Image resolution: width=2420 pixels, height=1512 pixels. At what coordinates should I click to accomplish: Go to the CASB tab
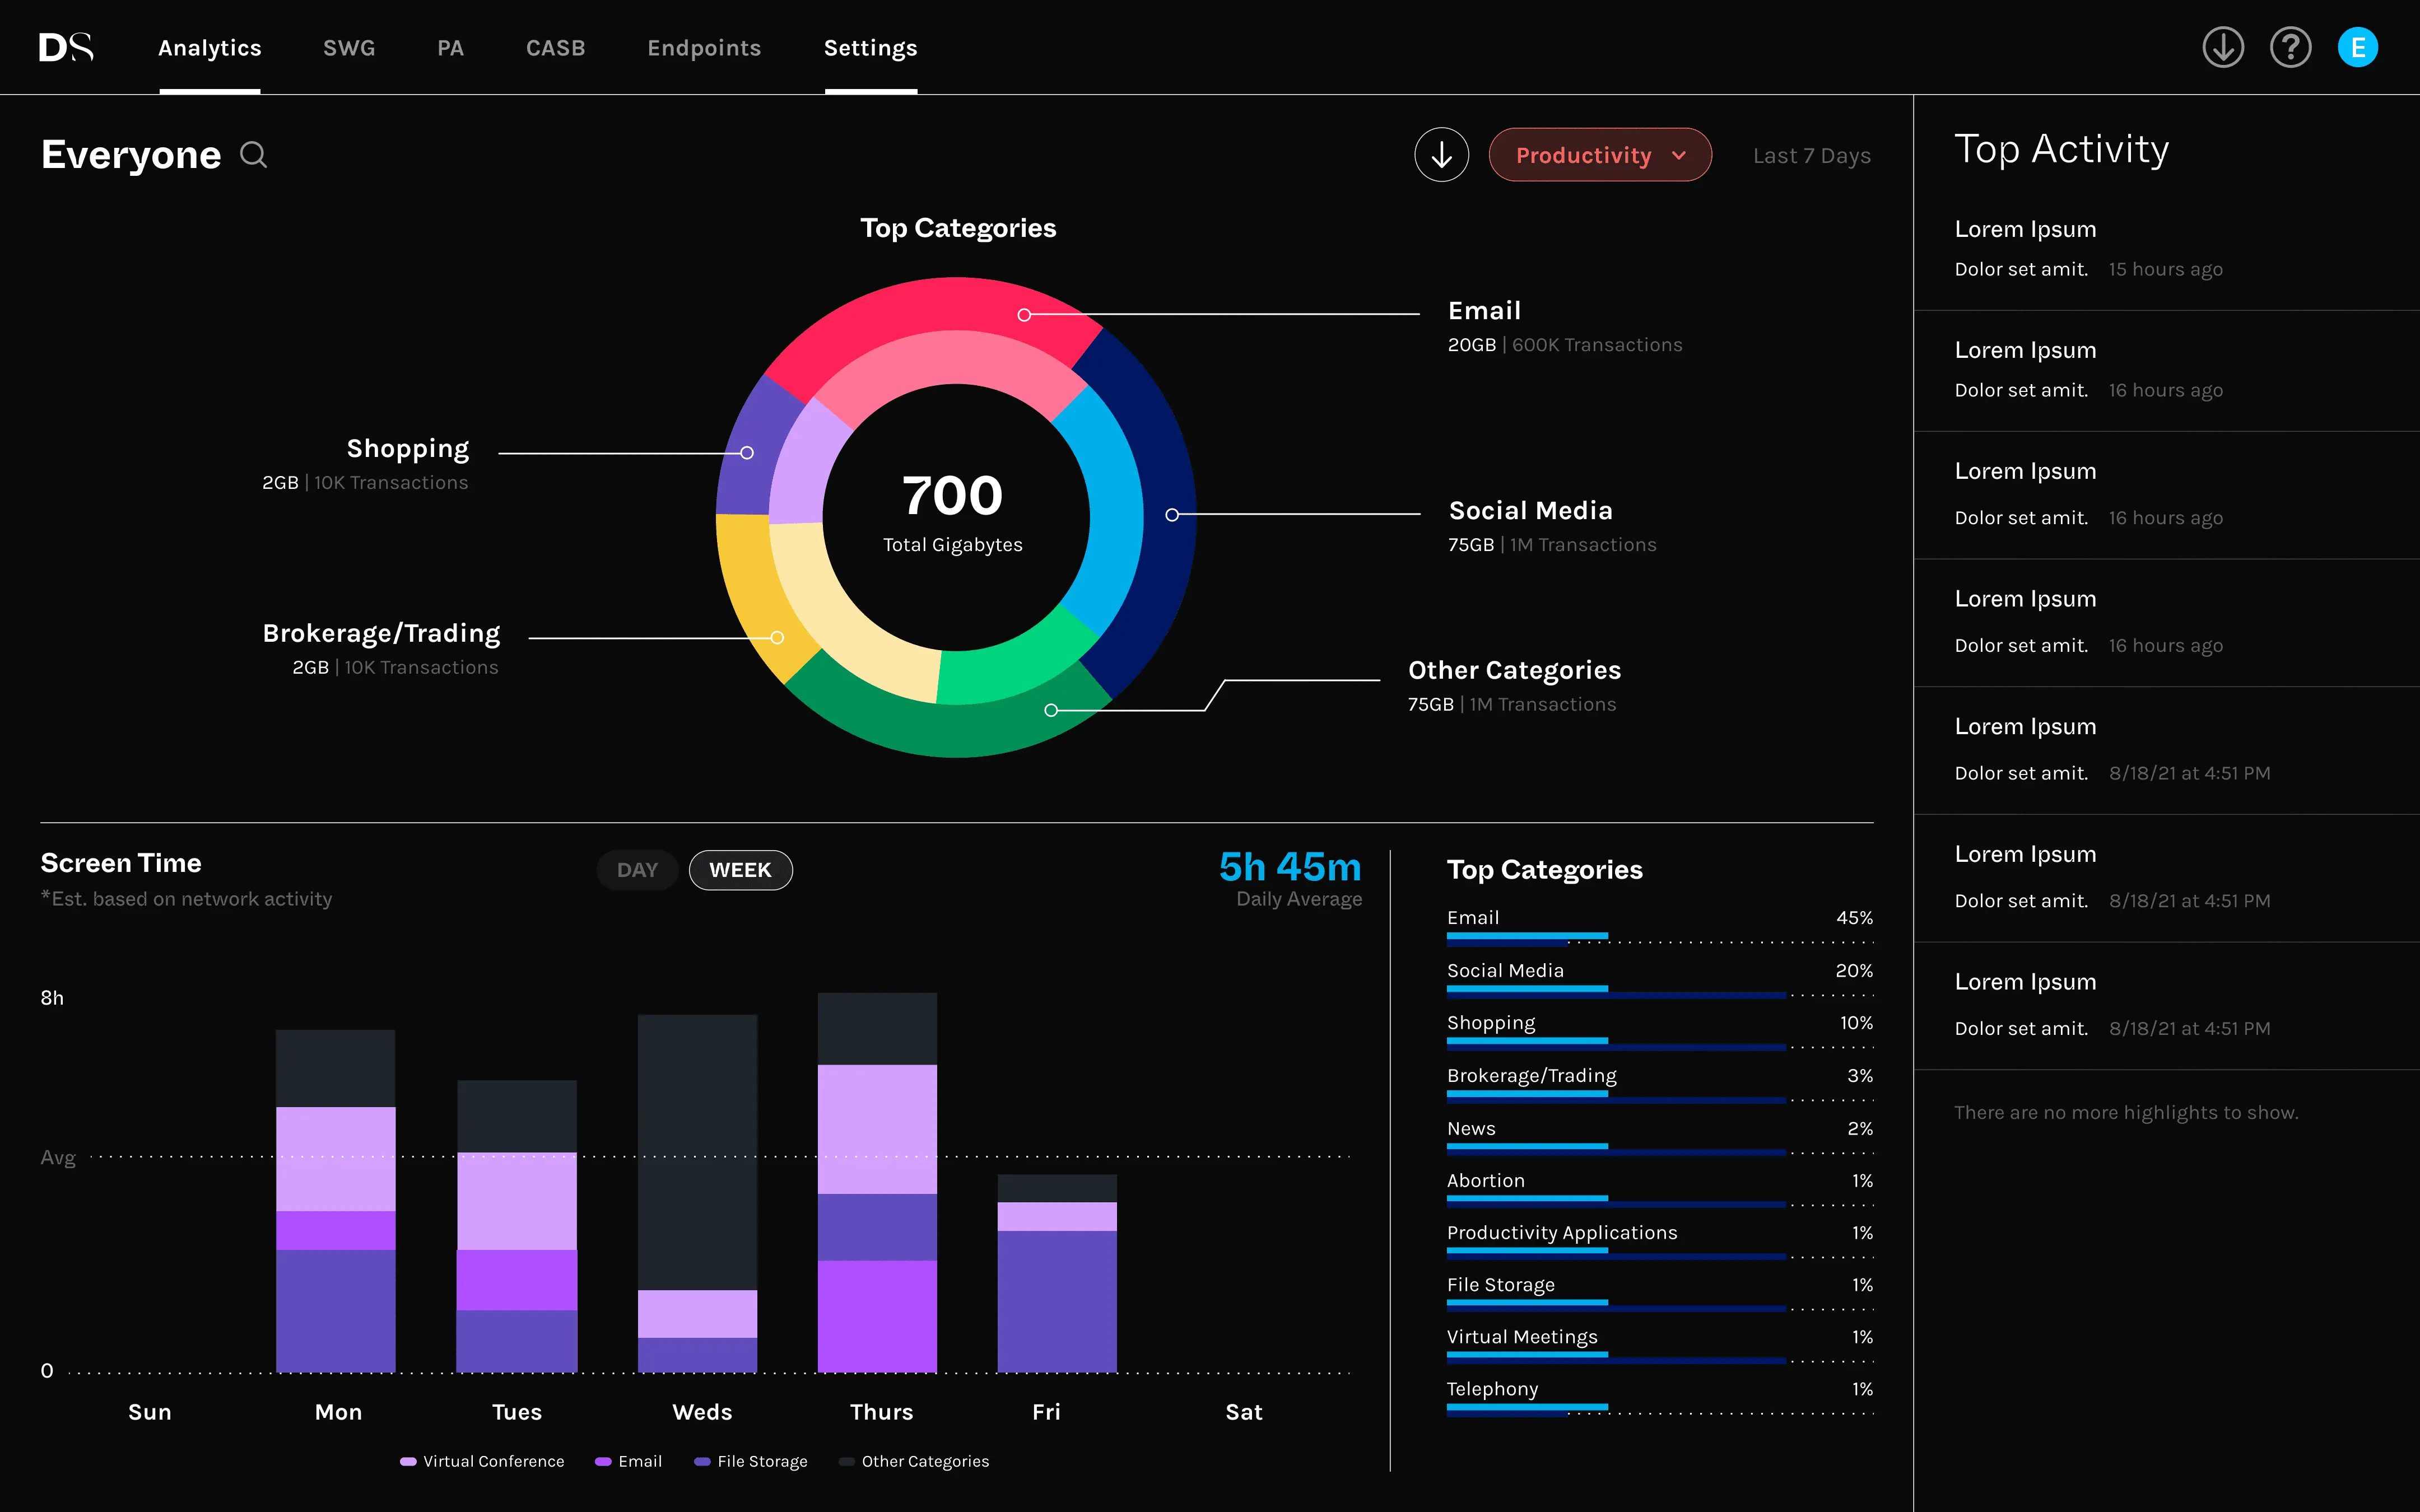pyautogui.click(x=556, y=48)
